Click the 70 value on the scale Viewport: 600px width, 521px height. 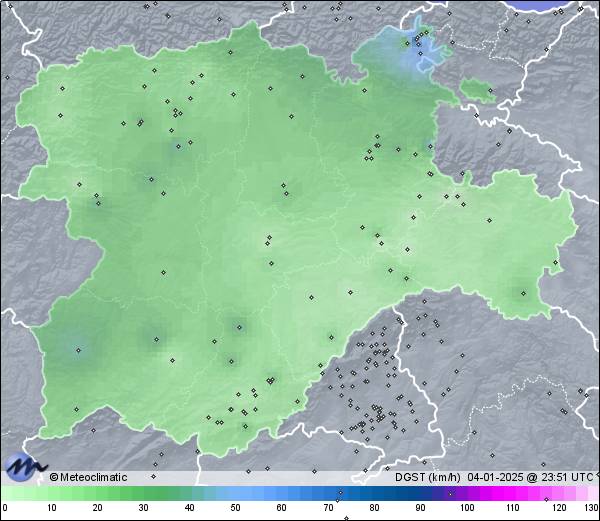(x=328, y=508)
